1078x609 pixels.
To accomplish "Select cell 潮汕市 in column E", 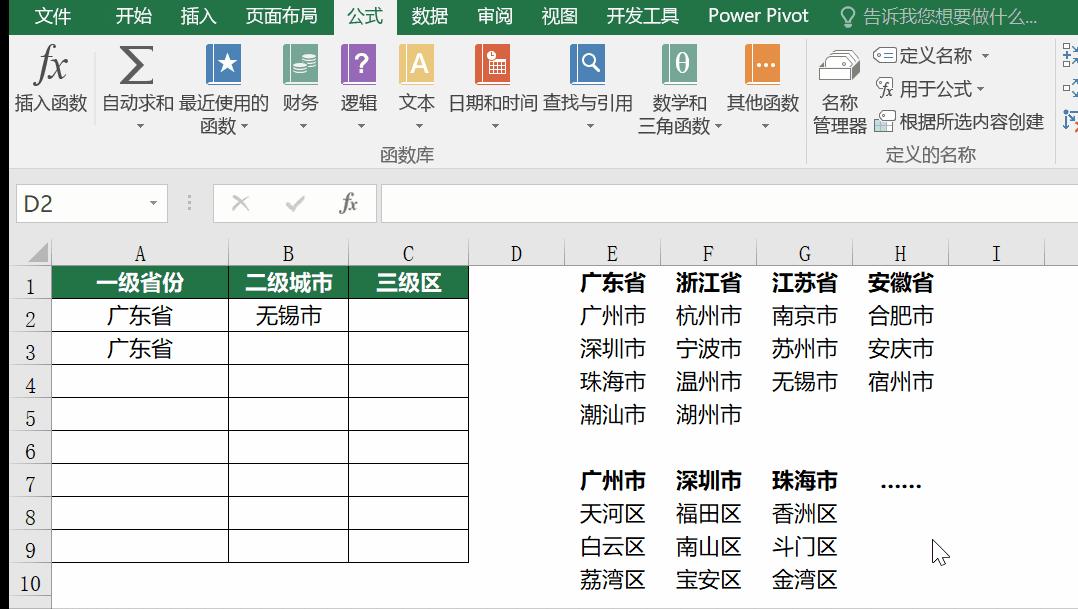I will 612,414.
